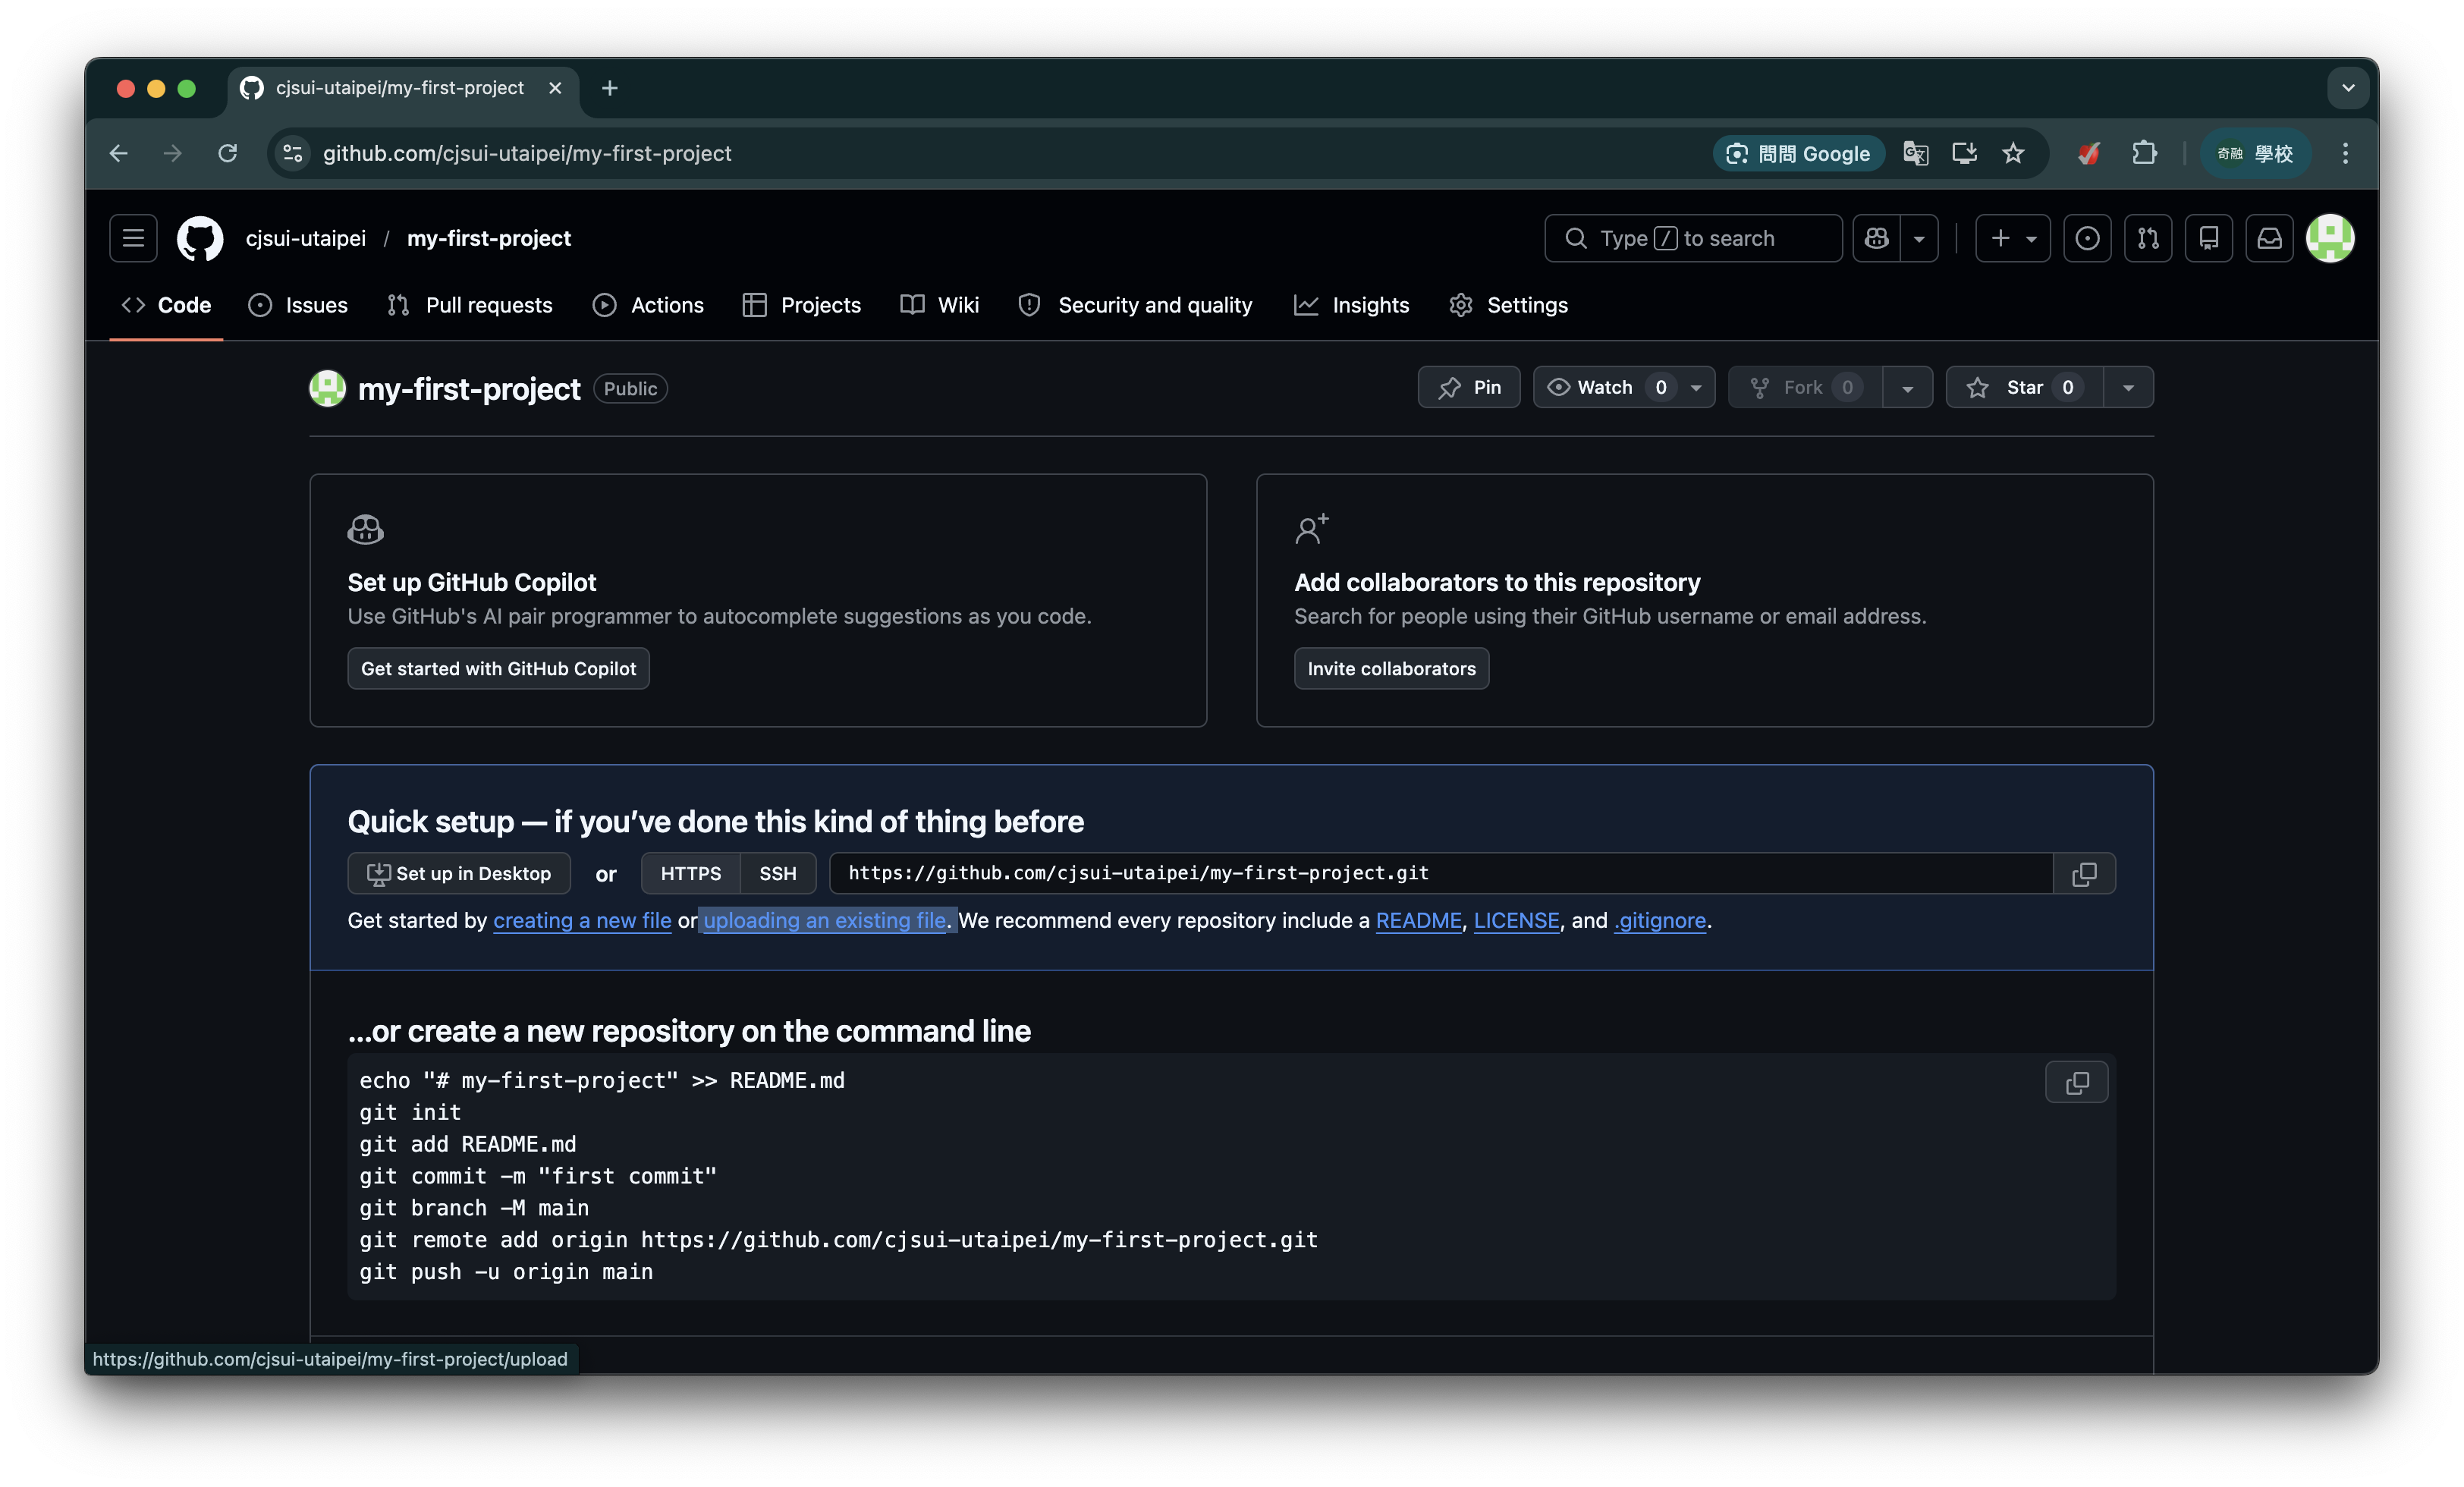Open the translate page icon

coord(1915,153)
